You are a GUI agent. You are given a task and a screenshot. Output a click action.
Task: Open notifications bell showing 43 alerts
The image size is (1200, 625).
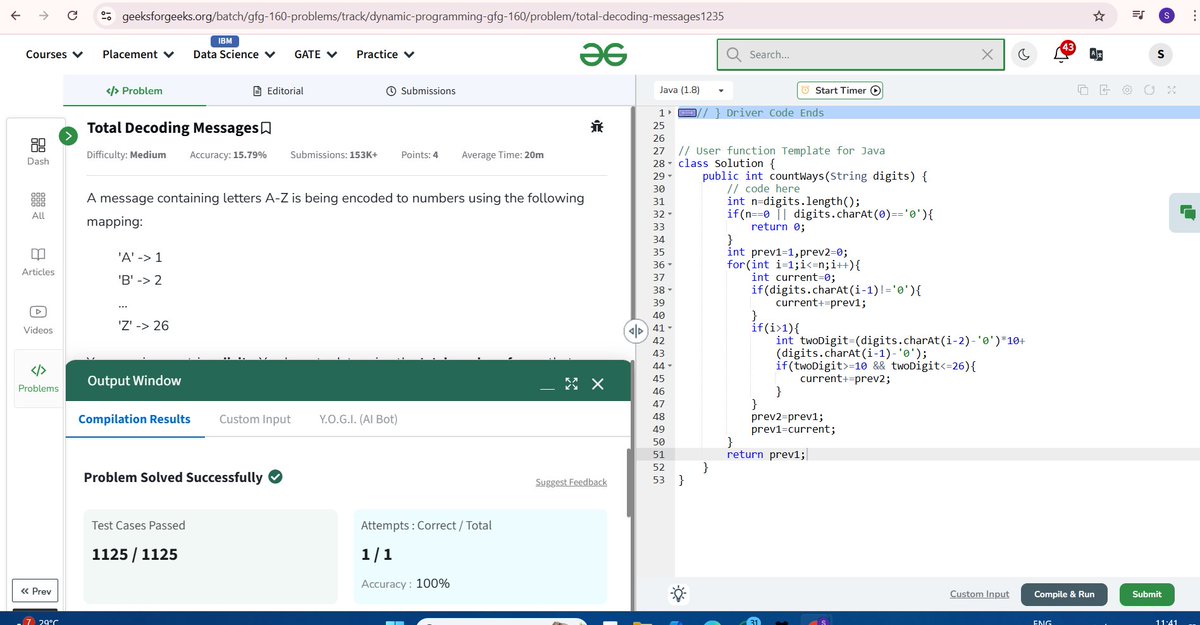pyautogui.click(x=1060, y=54)
